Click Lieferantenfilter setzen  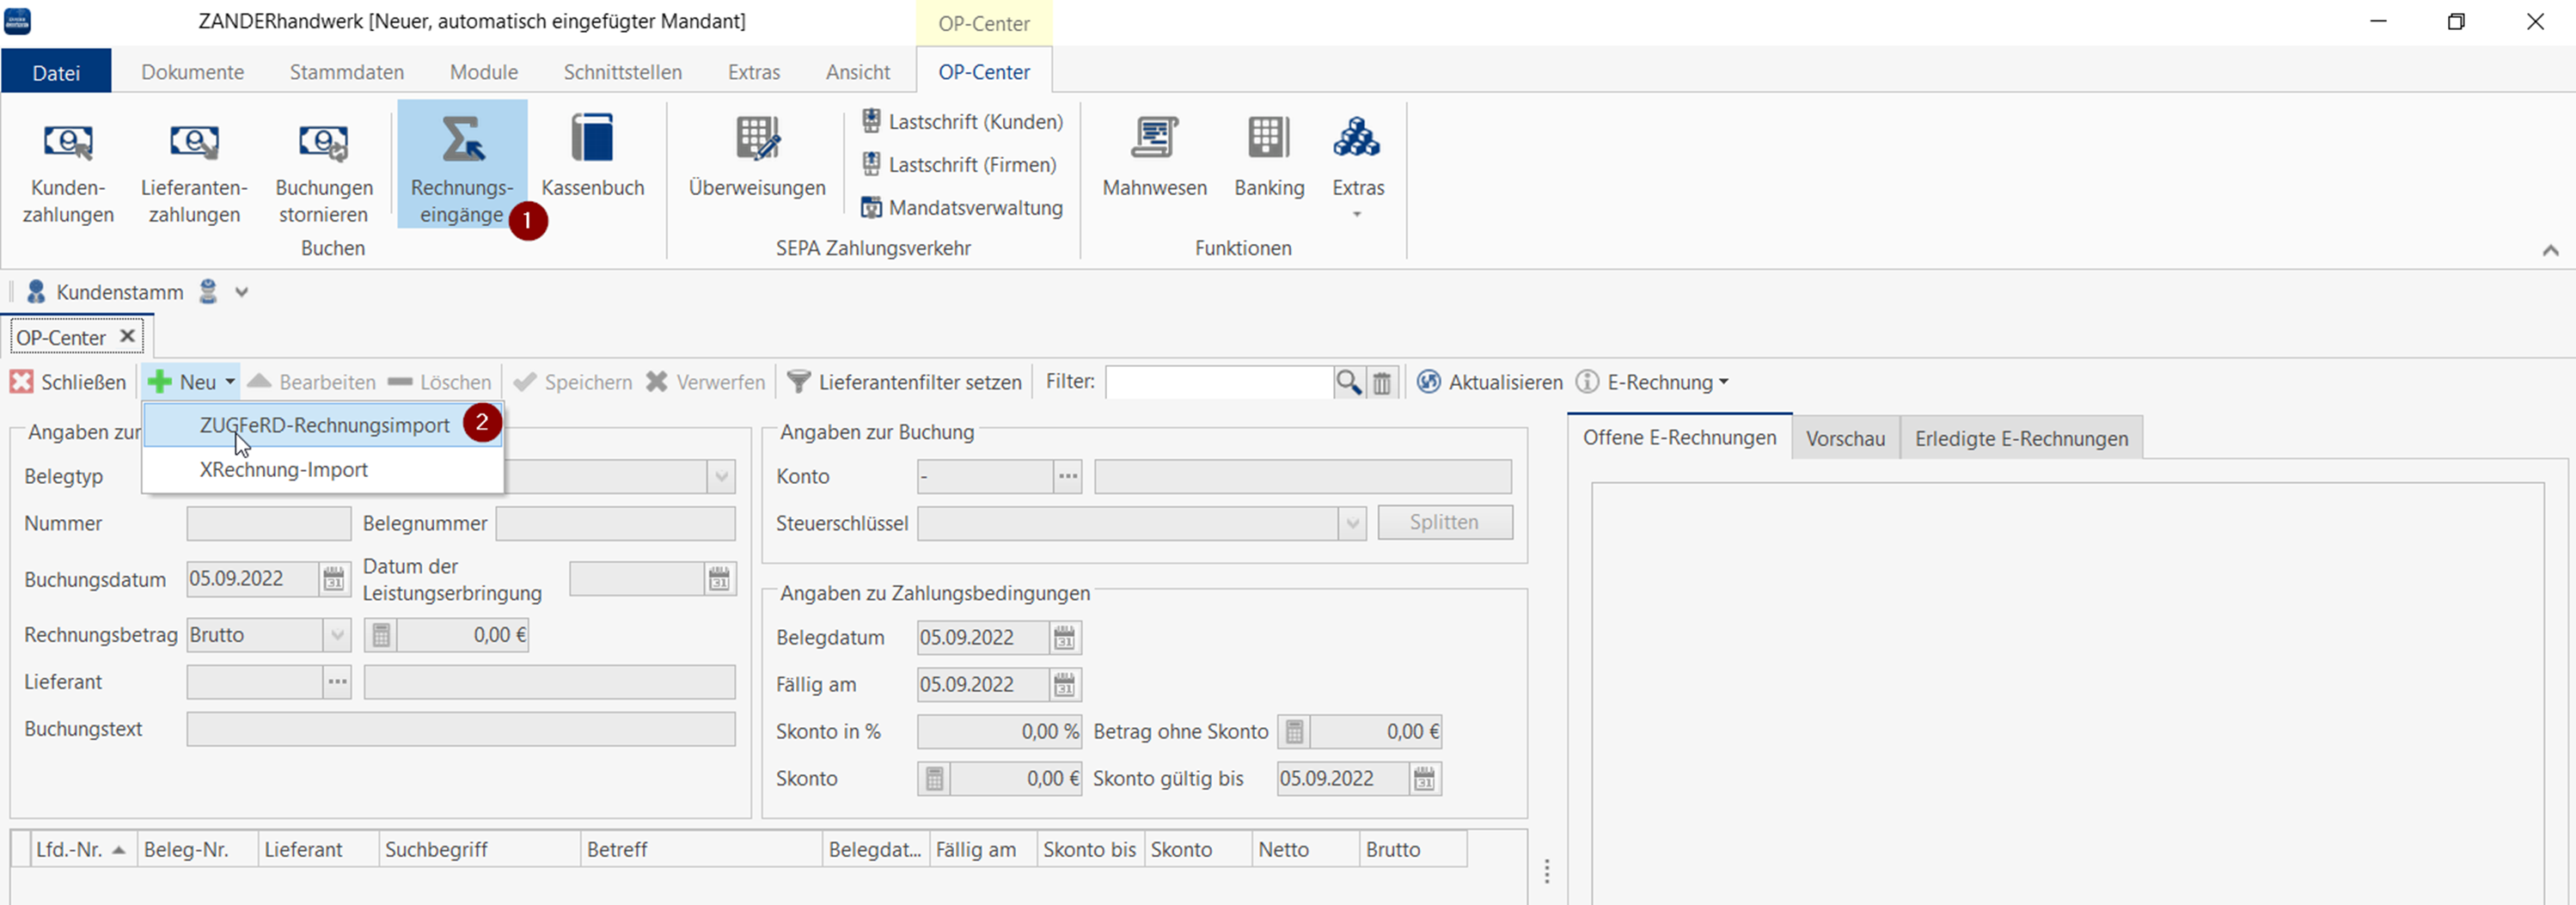click(904, 382)
